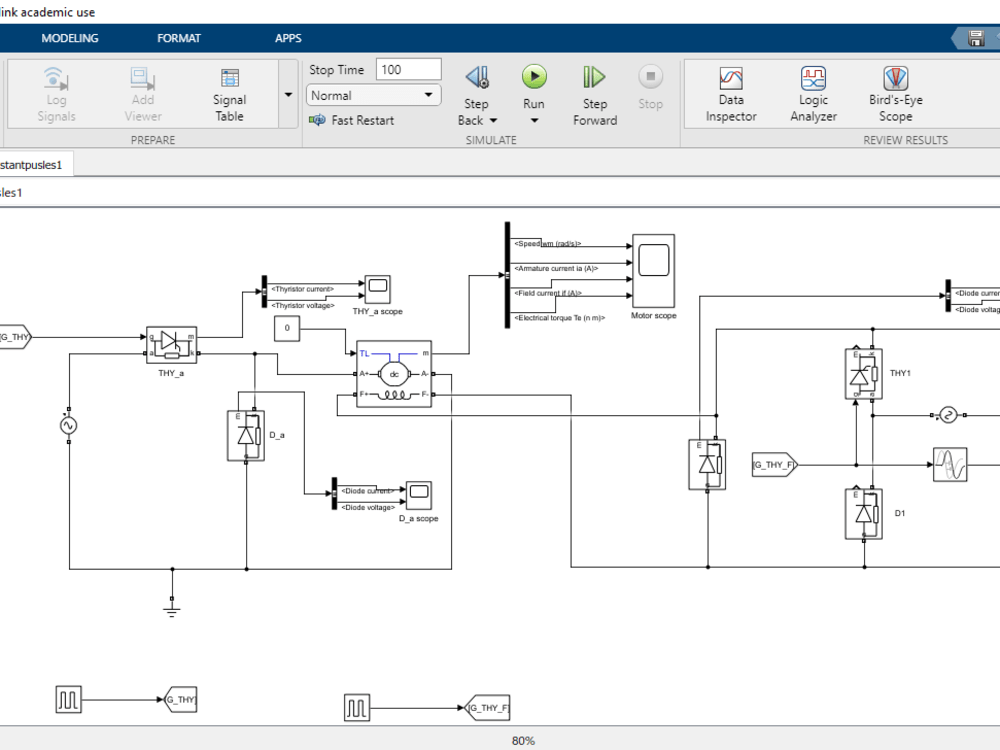Expand the Run button options arrow
The width and height of the screenshot is (1000, 750).
coord(533,118)
